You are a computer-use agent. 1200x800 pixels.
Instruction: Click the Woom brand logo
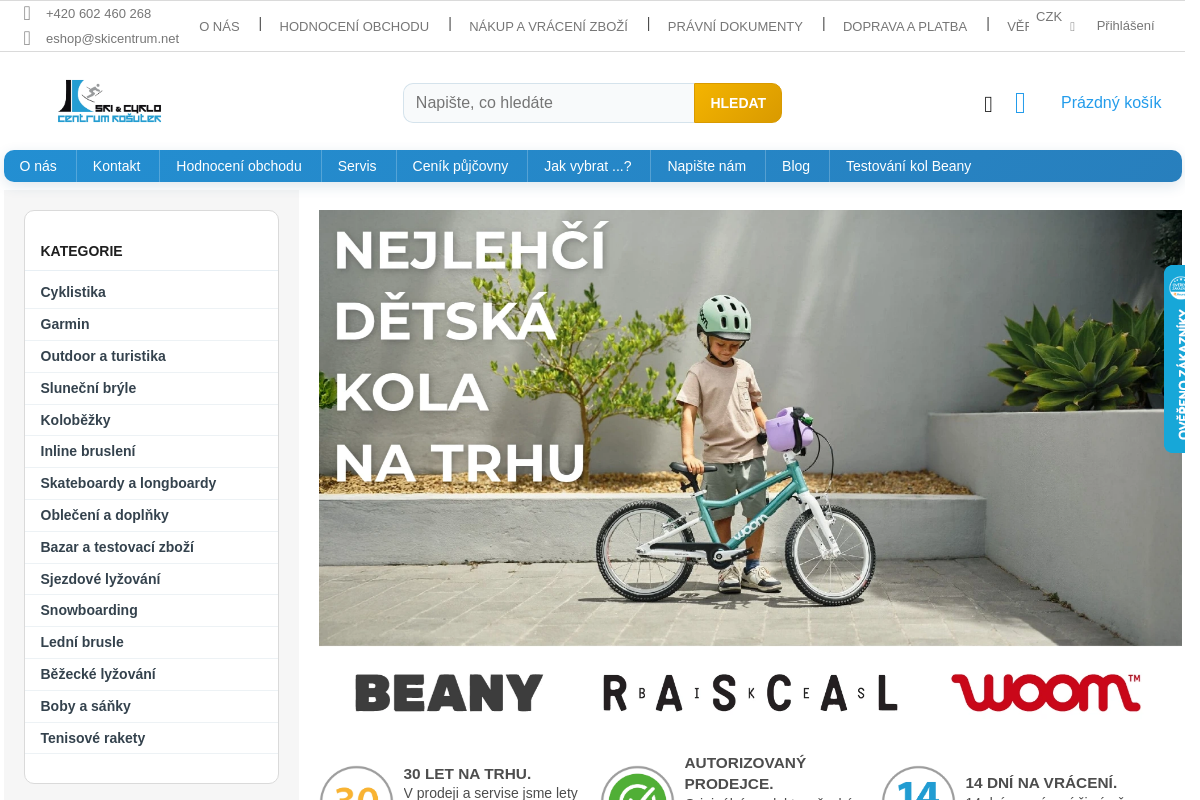[x=1046, y=692]
